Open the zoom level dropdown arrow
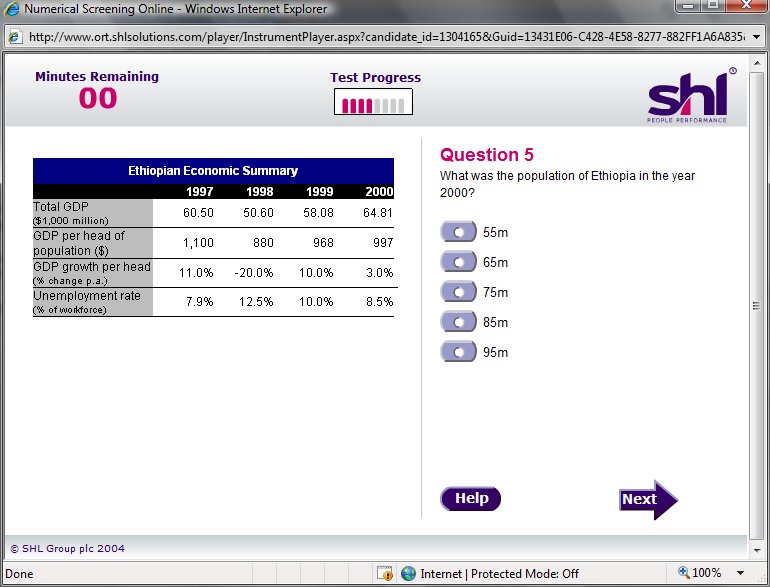This screenshot has height=587, width=770. point(740,573)
